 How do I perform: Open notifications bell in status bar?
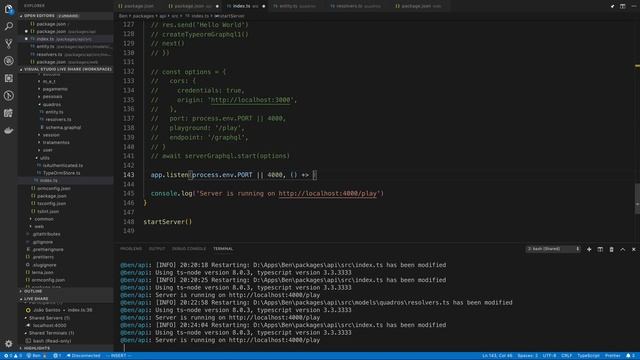coord(631,356)
